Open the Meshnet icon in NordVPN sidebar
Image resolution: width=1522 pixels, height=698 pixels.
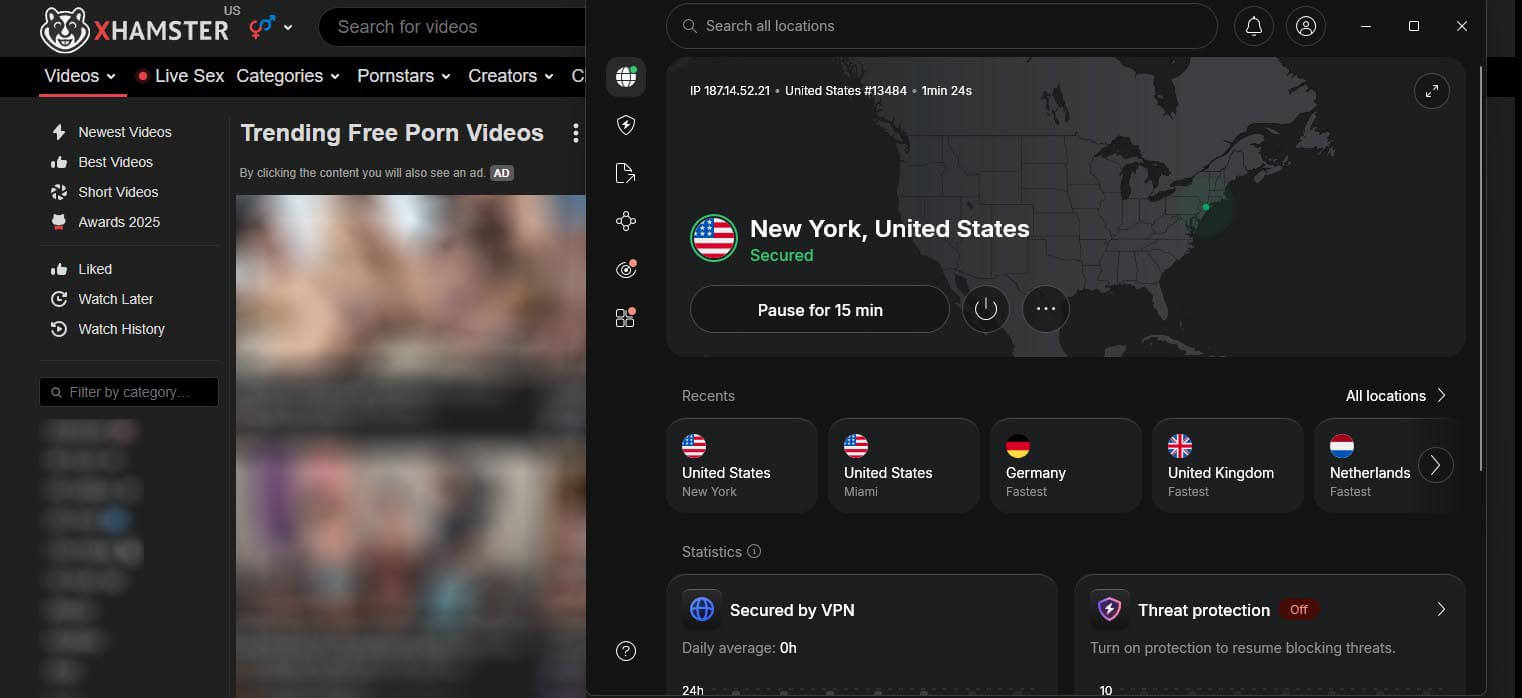[x=626, y=221]
